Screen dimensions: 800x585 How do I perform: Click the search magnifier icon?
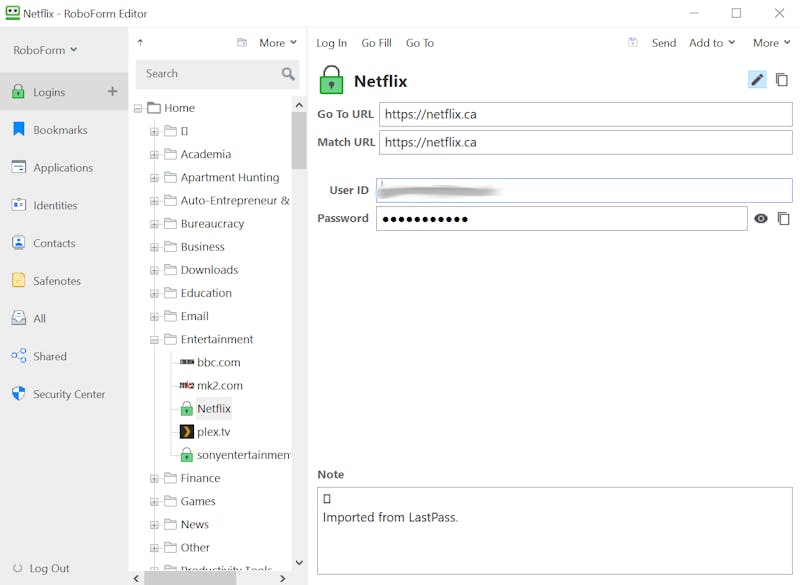288,74
